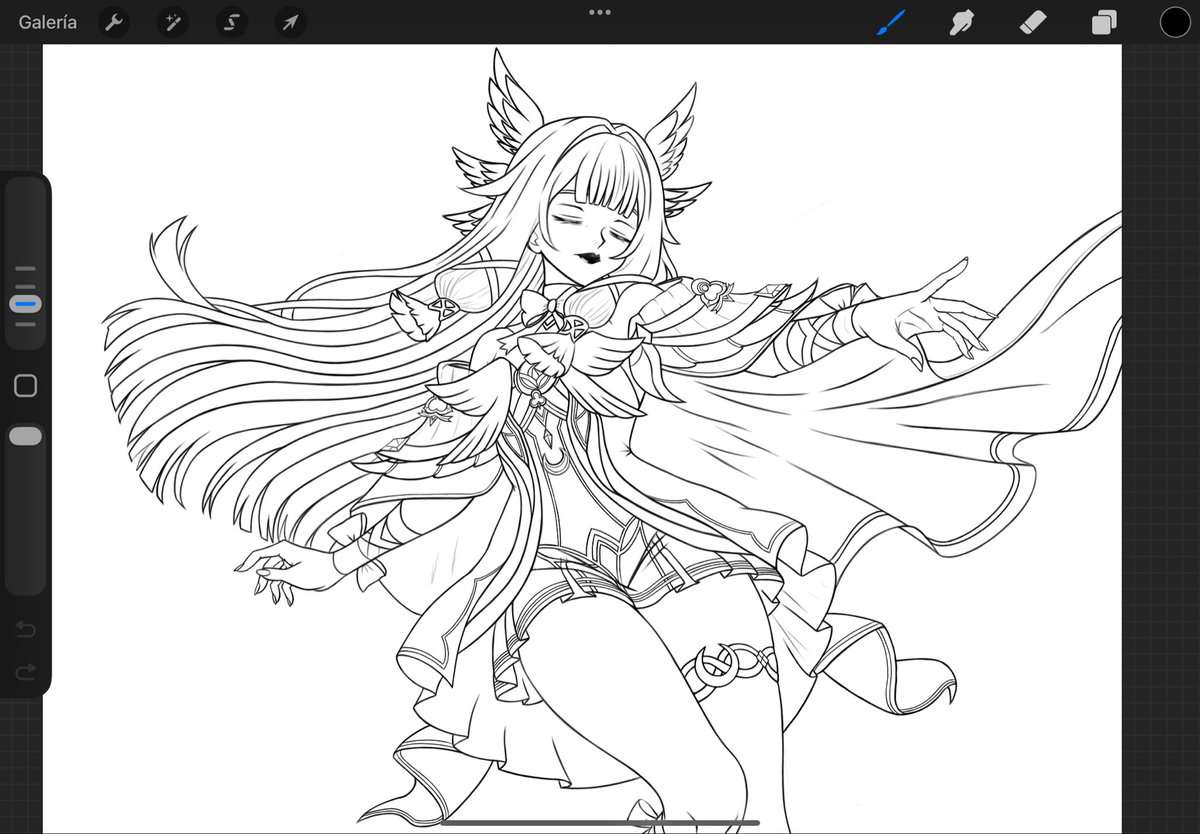This screenshot has height=834, width=1200.
Task: Select the Transform arrow tool
Action: (x=290, y=22)
